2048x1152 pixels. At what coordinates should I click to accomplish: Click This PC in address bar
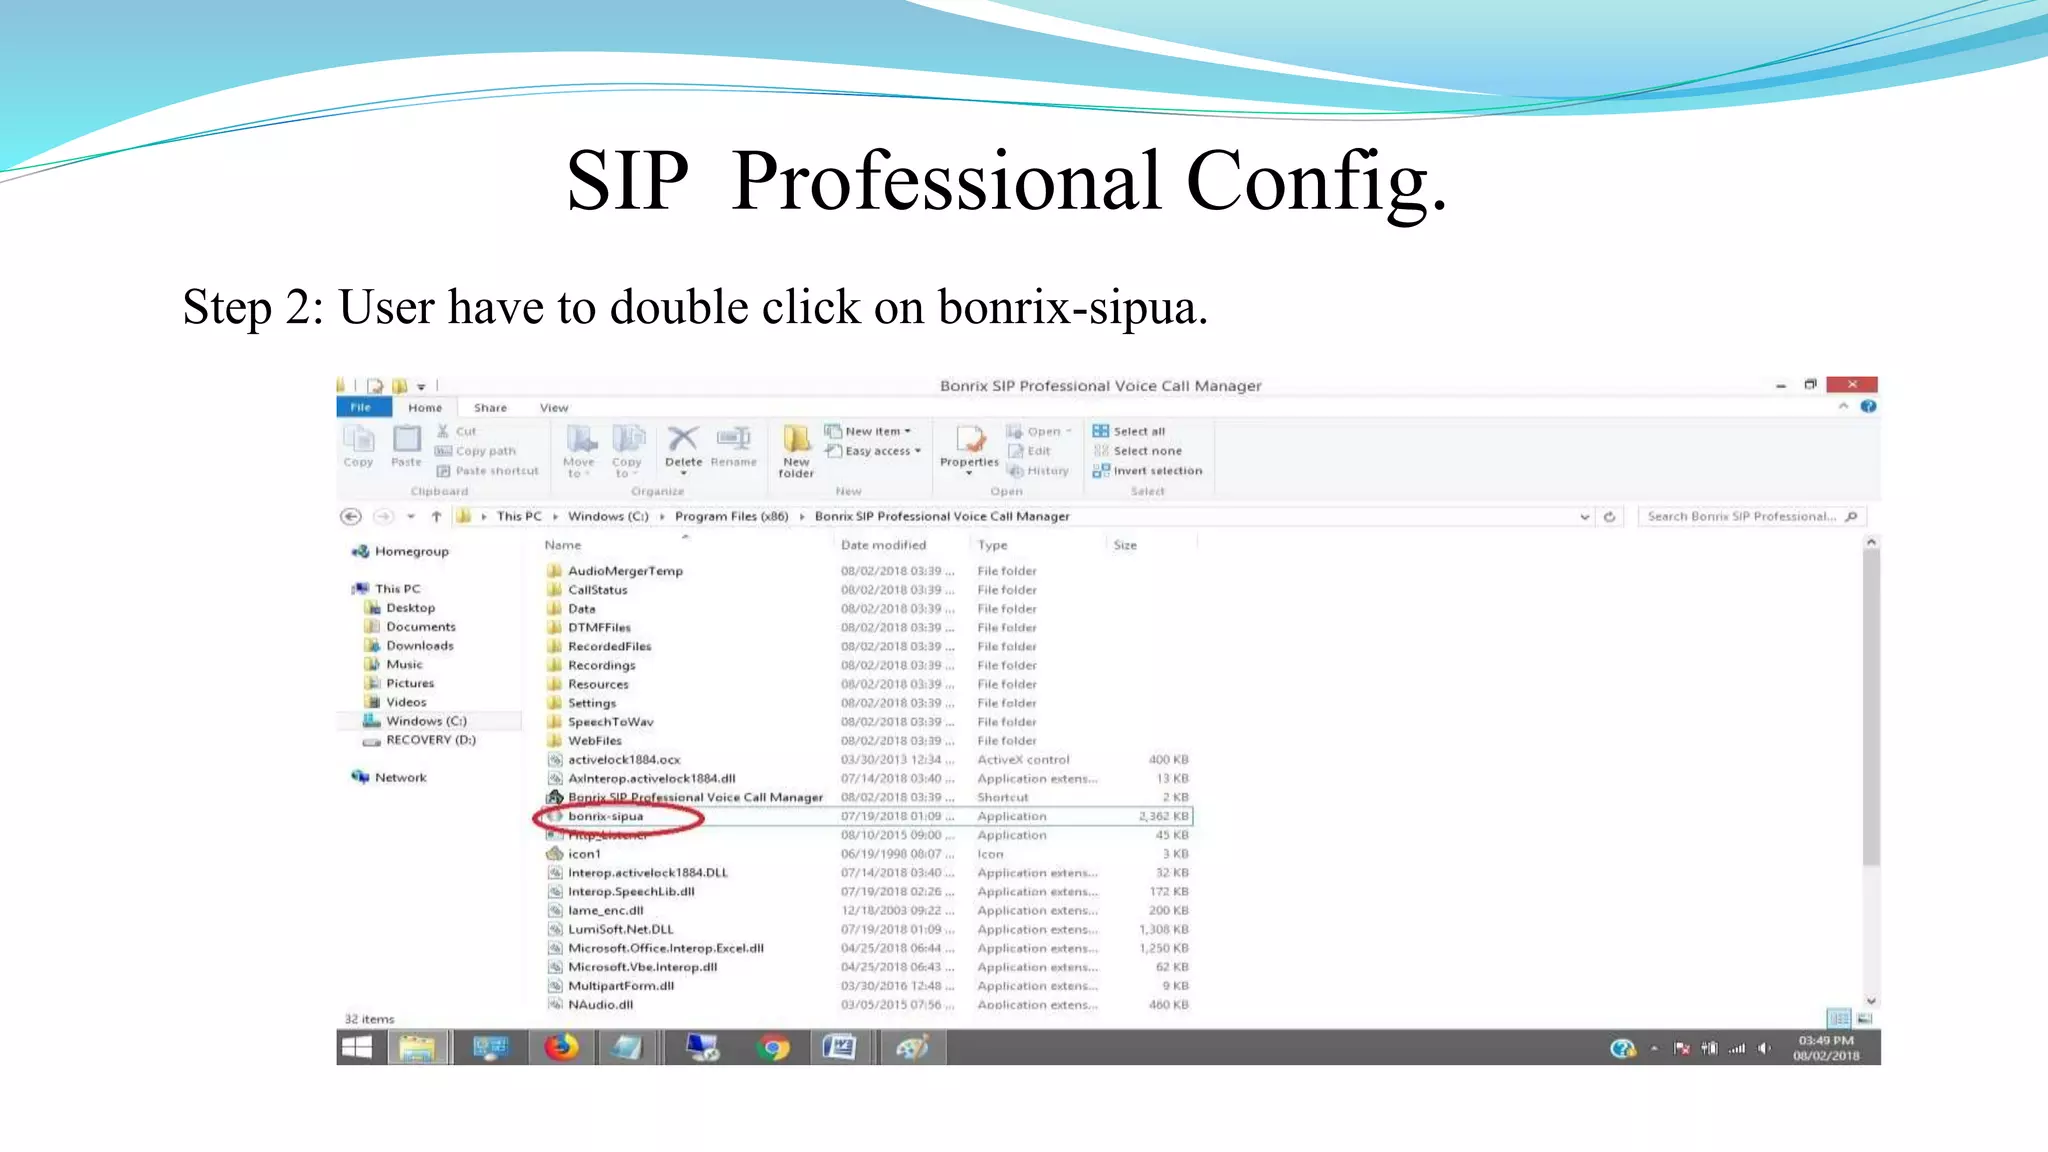(518, 516)
